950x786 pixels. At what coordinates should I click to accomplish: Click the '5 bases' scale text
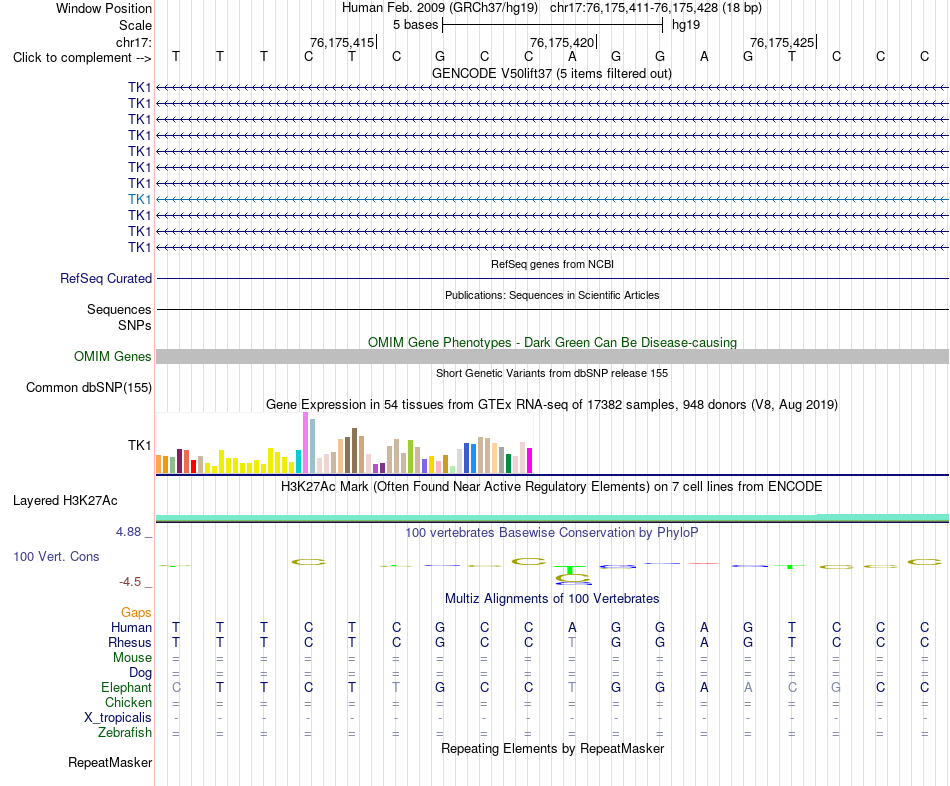click(415, 25)
